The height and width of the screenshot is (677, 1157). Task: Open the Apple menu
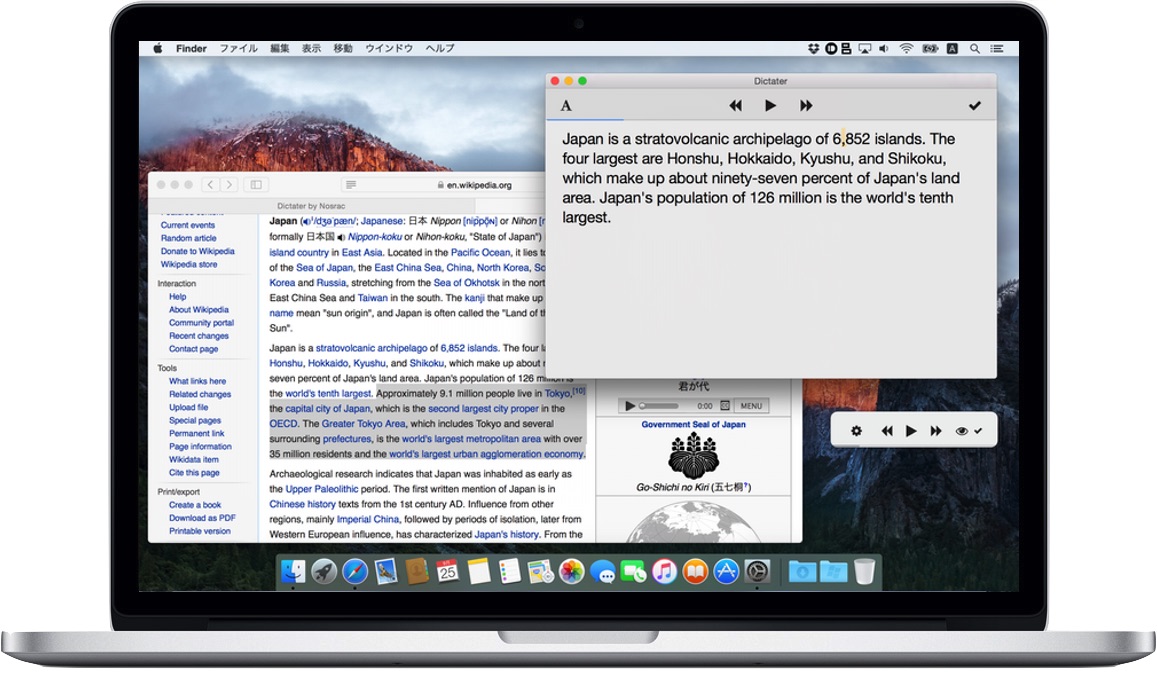[157, 48]
